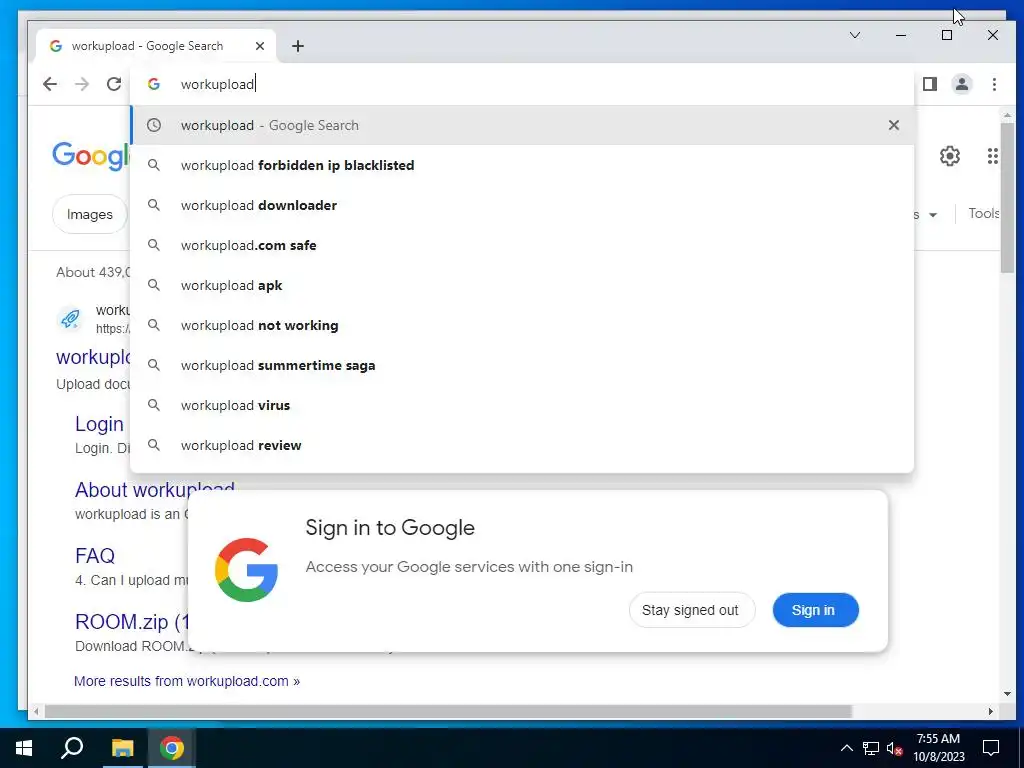This screenshot has height=768, width=1024.
Task: Open the Windows notification center
Action: (991, 748)
